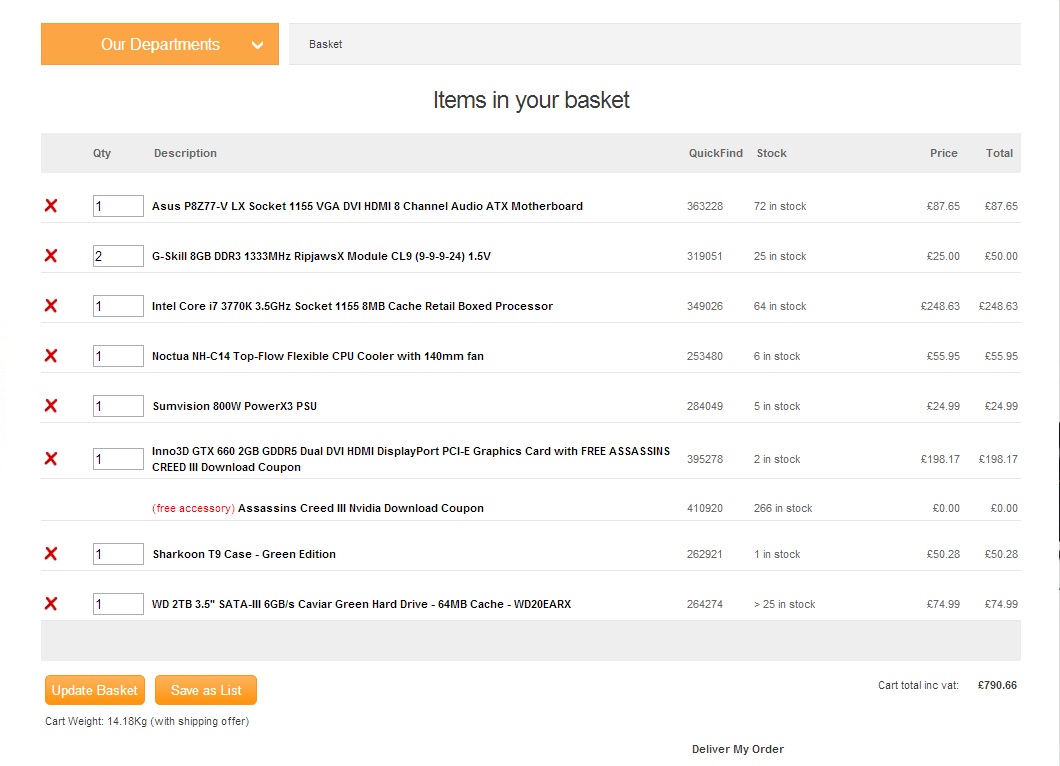This screenshot has width=1060, height=766.
Task: Edit quantity for Noctua NH-C14 cooler
Action: tap(118, 356)
